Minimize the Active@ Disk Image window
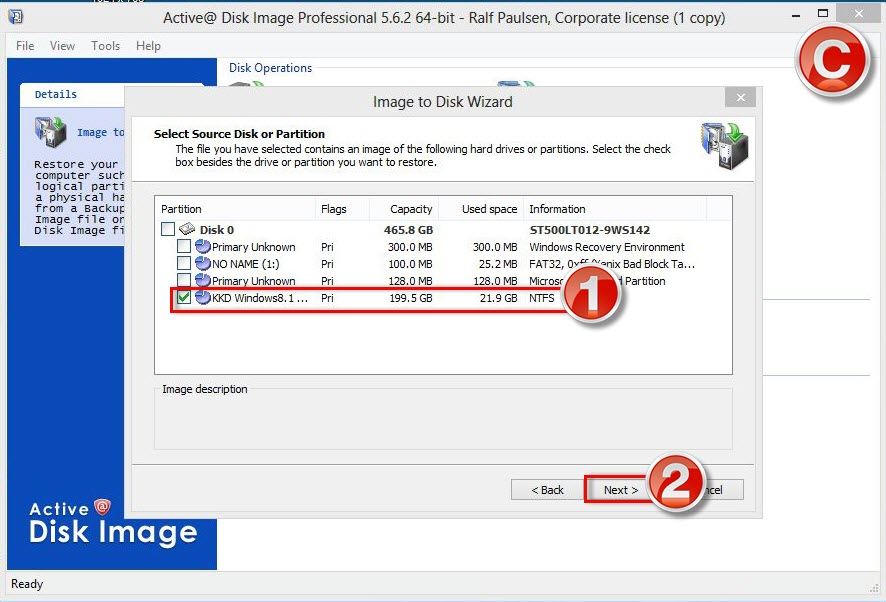The width and height of the screenshot is (886, 602). pyautogui.click(x=796, y=14)
